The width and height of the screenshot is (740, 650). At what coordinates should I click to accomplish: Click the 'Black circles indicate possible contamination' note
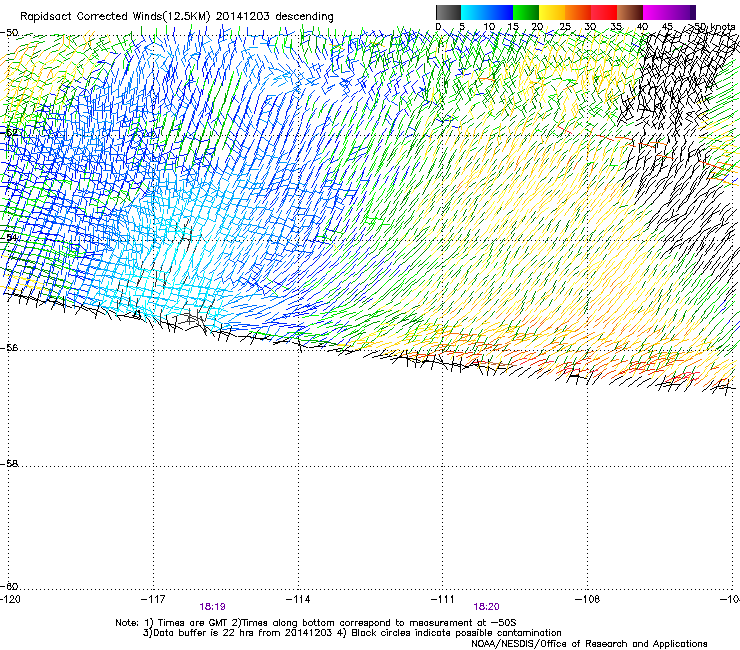(x=456, y=633)
